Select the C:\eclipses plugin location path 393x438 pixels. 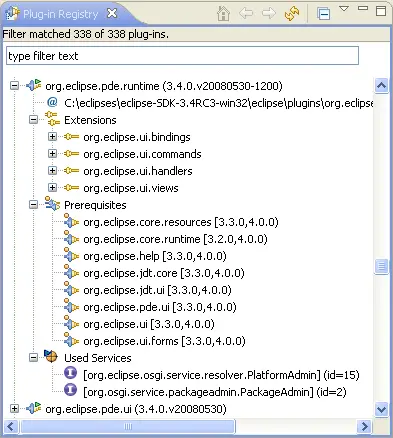click(x=219, y=103)
